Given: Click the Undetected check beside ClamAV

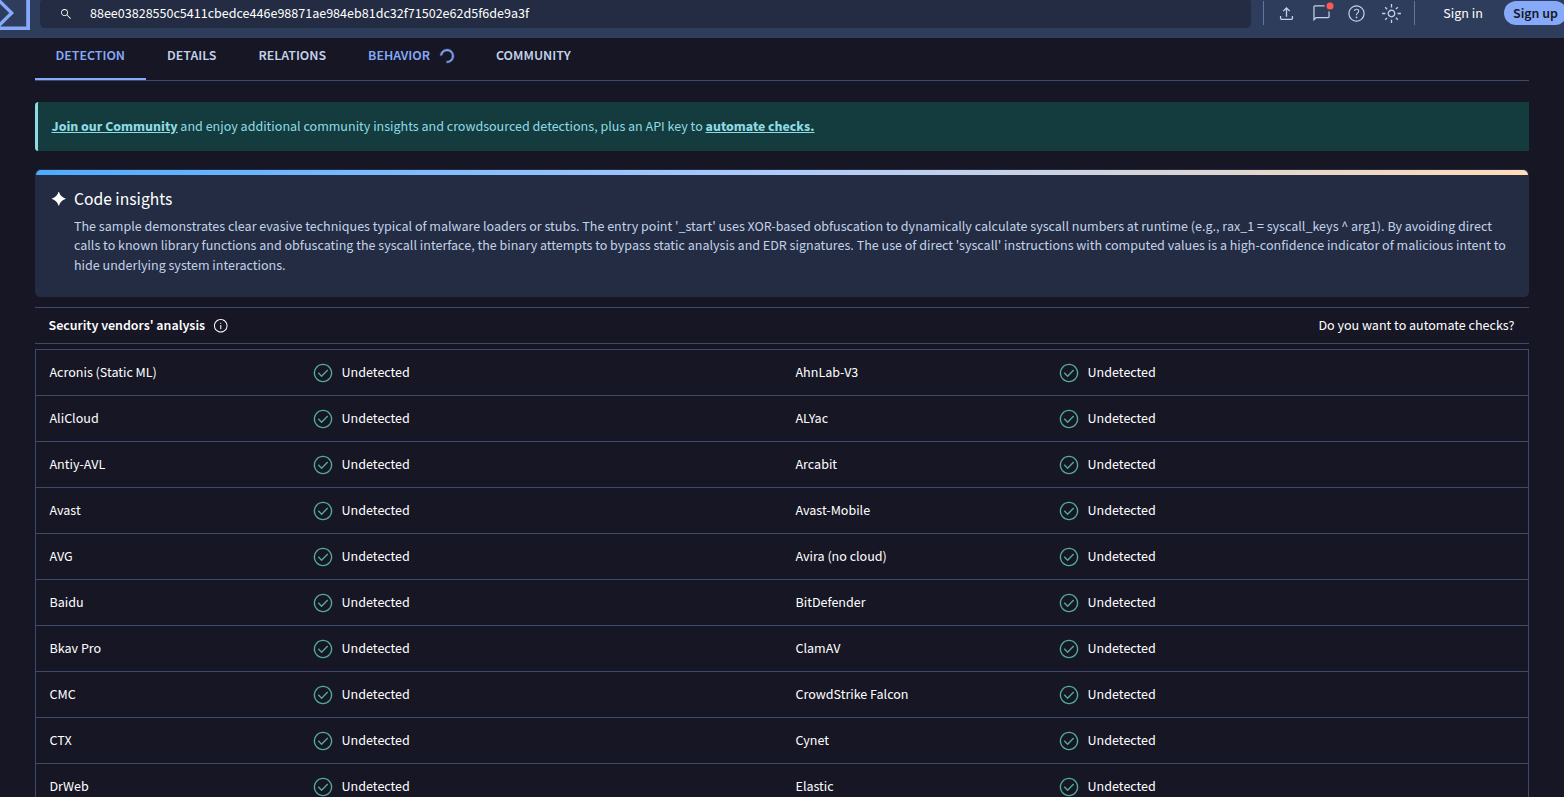Looking at the screenshot, I should (1068, 648).
